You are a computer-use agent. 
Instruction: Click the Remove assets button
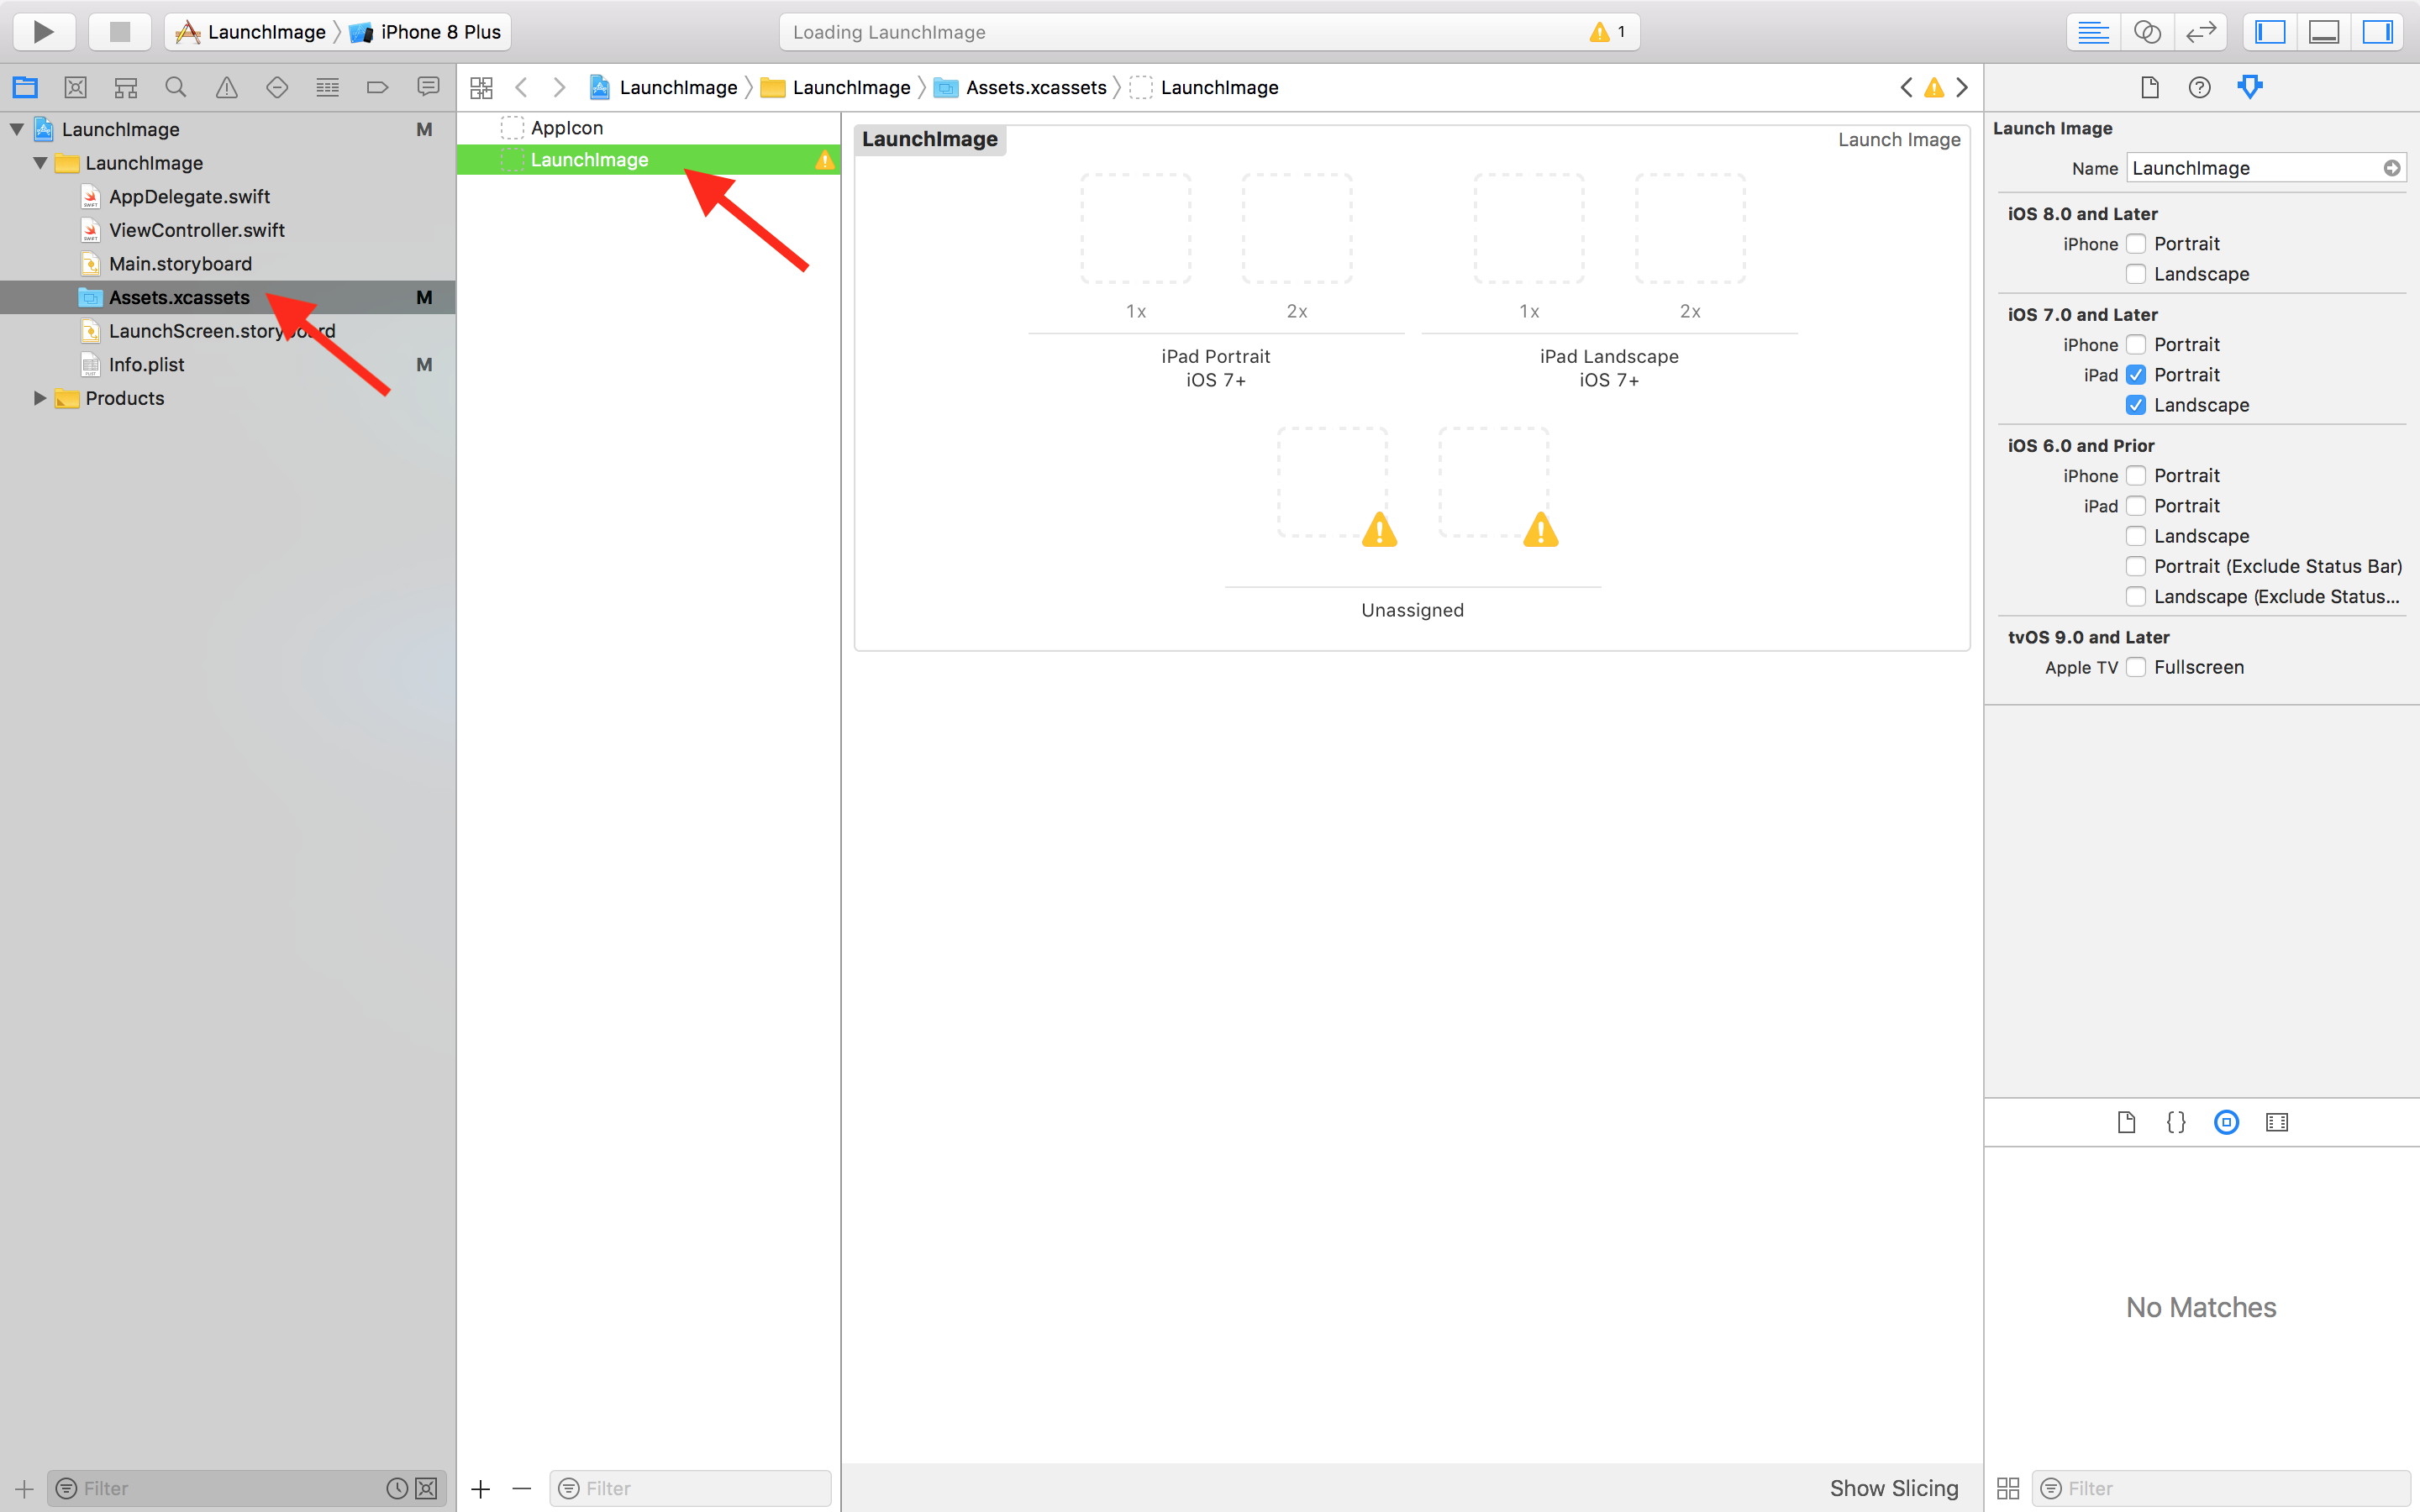point(523,1488)
